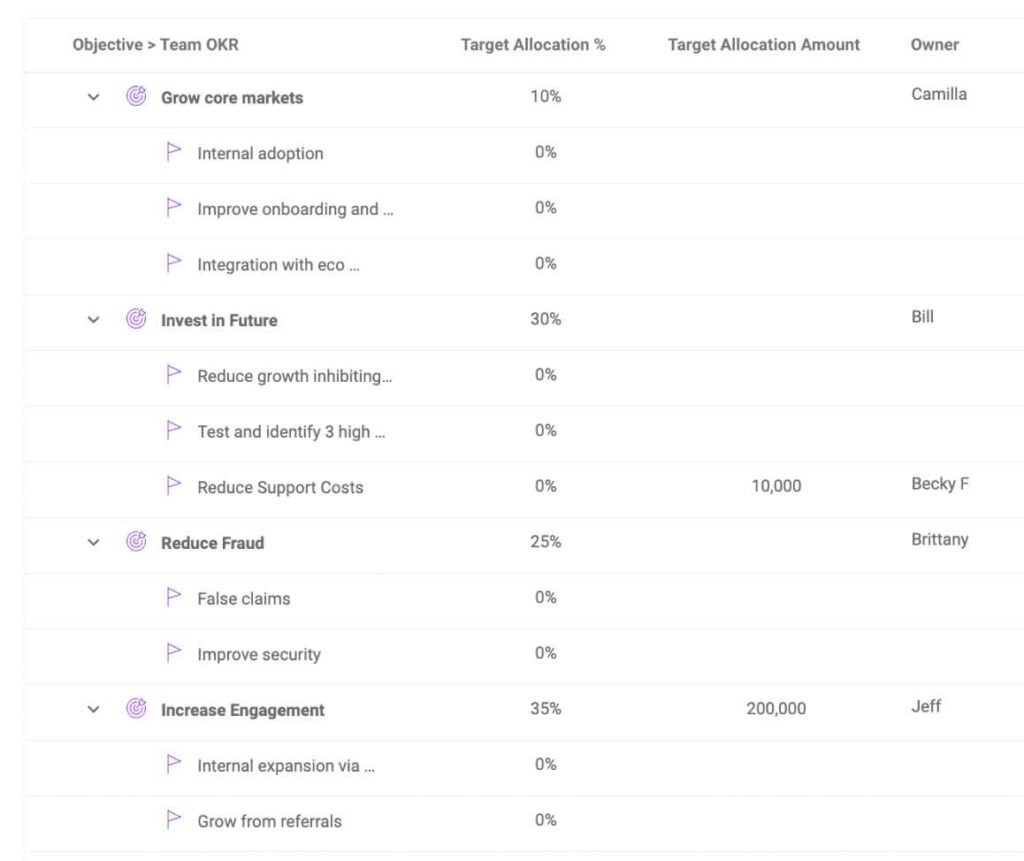Sort by Target Allocation % column header
1024x861 pixels.
click(533, 44)
